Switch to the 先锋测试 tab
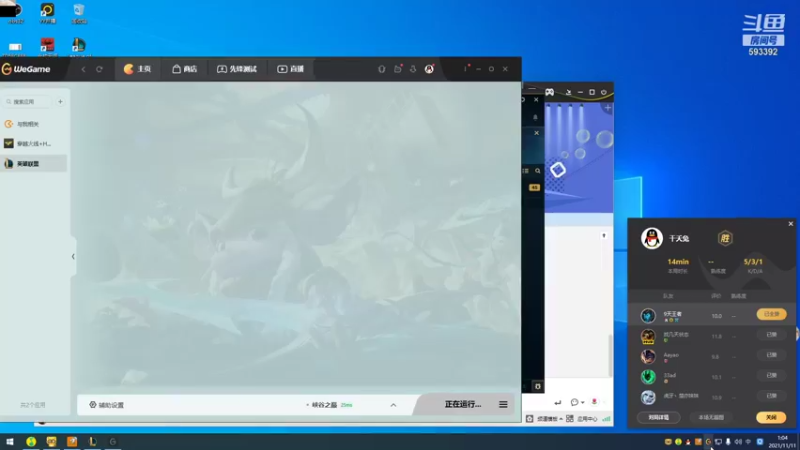Viewport: 800px width, 450px height. (237, 69)
